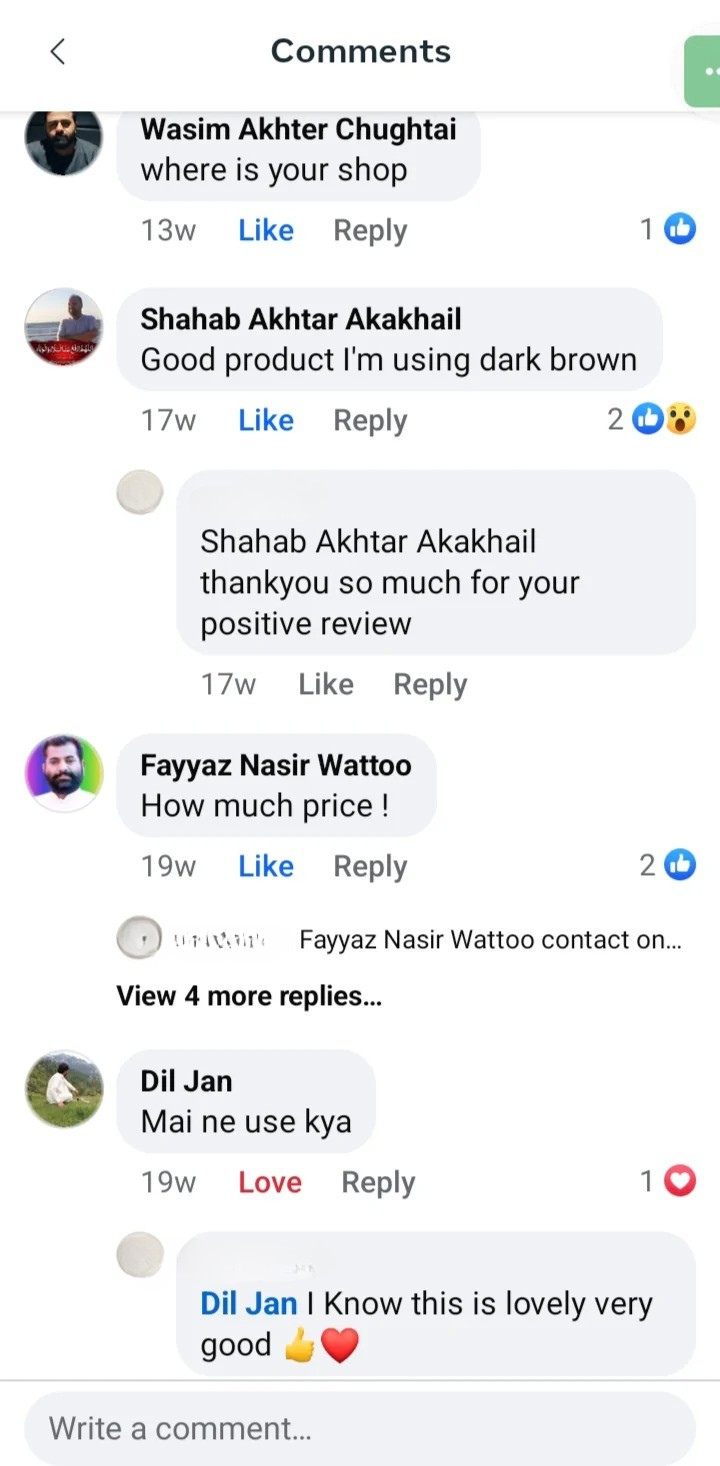Screen dimensions: 720x1466
Task: Go back using the left chevron arrow
Action: (x=58, y=52)
